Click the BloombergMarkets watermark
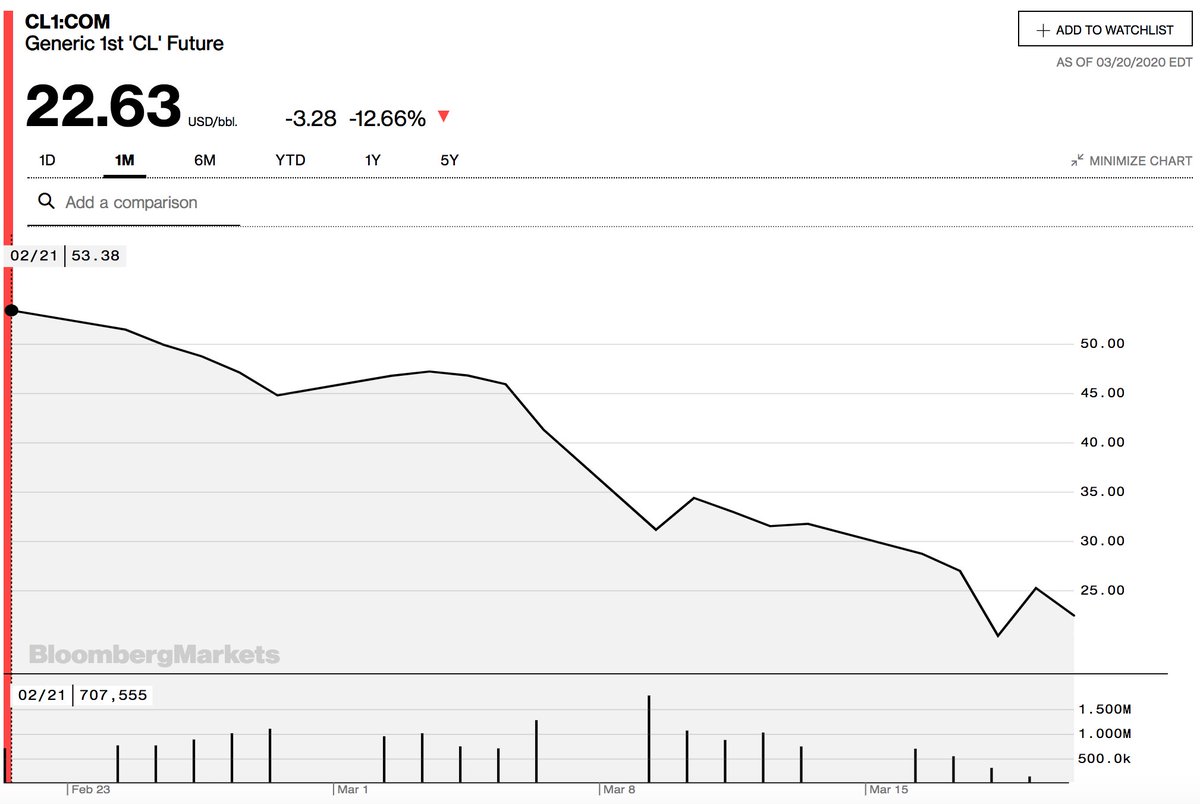Image resolution: width=1200 pixels, height=804 pixels. (154, 656)
